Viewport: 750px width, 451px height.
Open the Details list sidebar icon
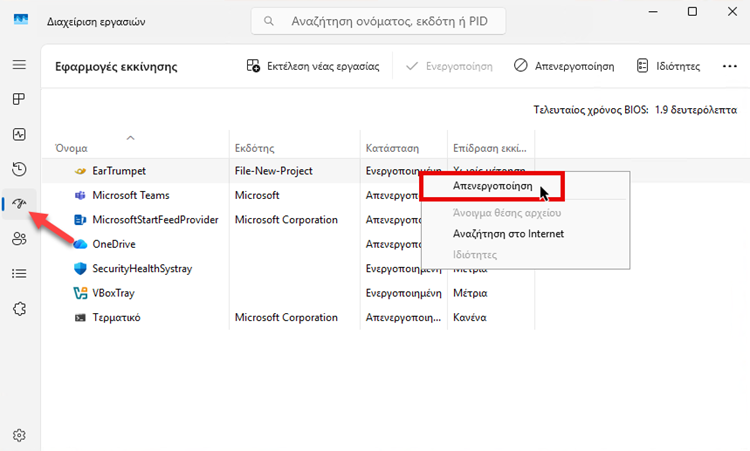click(19, 273)
